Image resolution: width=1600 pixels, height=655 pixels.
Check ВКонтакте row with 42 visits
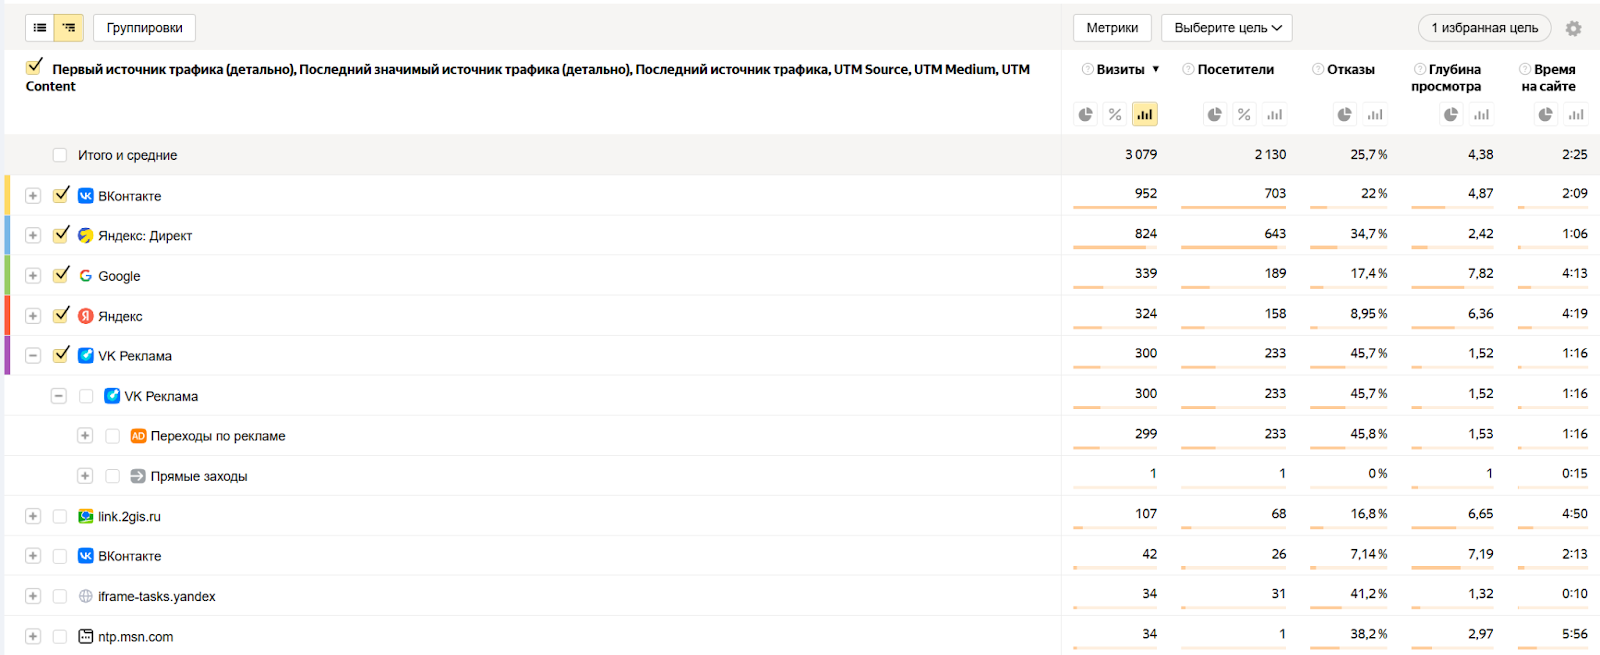(60, 556)
